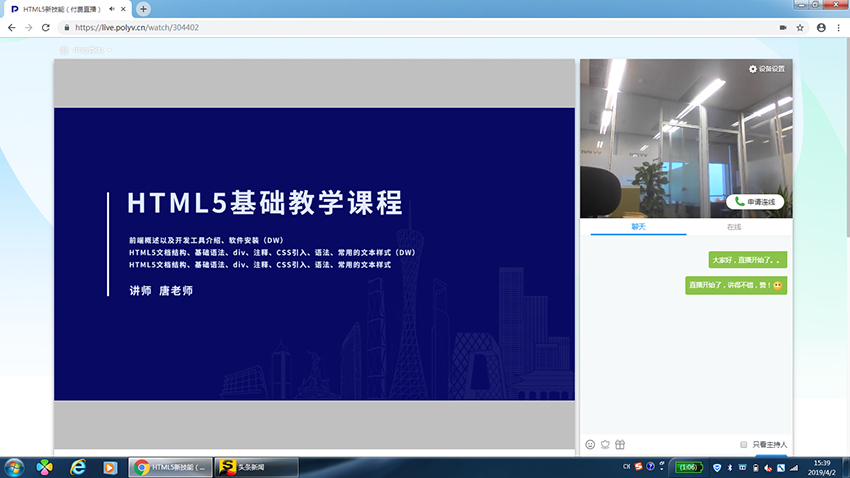The height and width of the screenshot is (478, 850).
Task: Bookmark this page with the star icon
Action: (800, 28)
